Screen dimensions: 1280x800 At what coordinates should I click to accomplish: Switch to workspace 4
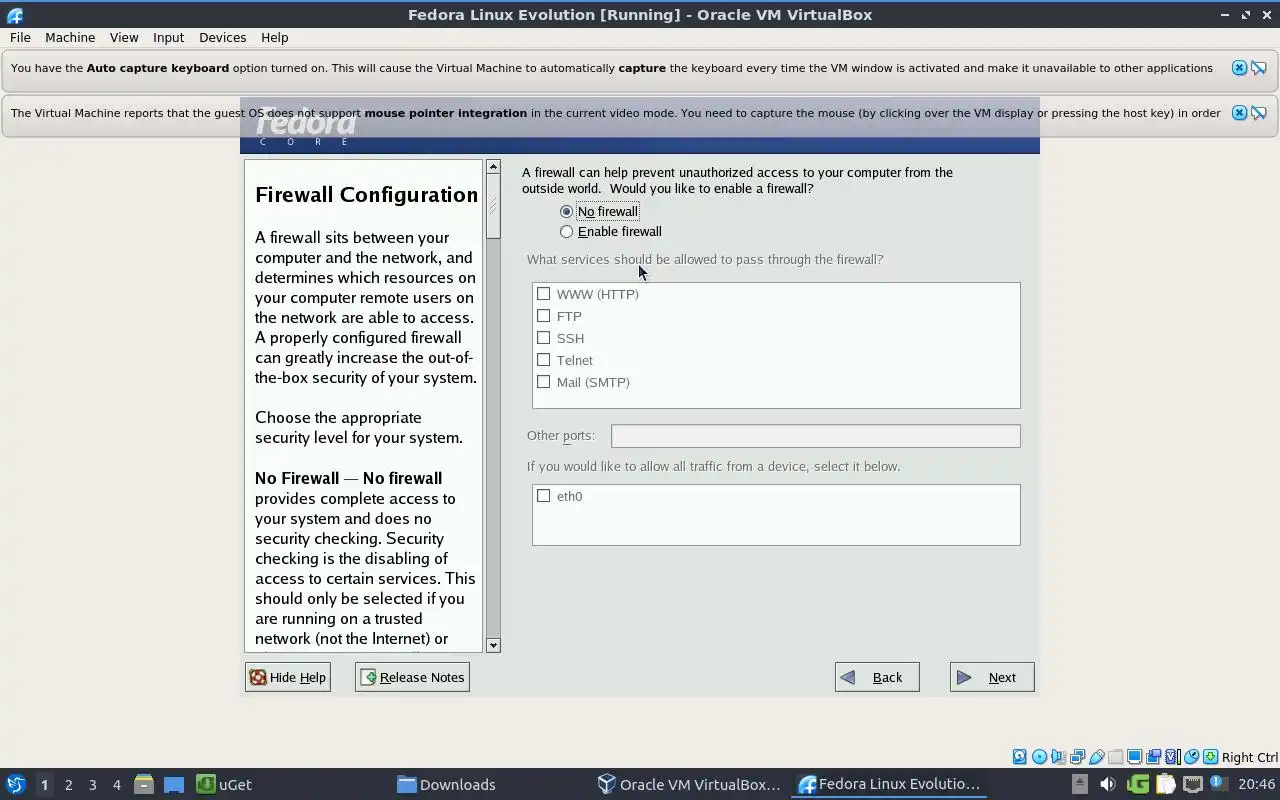coord(116,784)
